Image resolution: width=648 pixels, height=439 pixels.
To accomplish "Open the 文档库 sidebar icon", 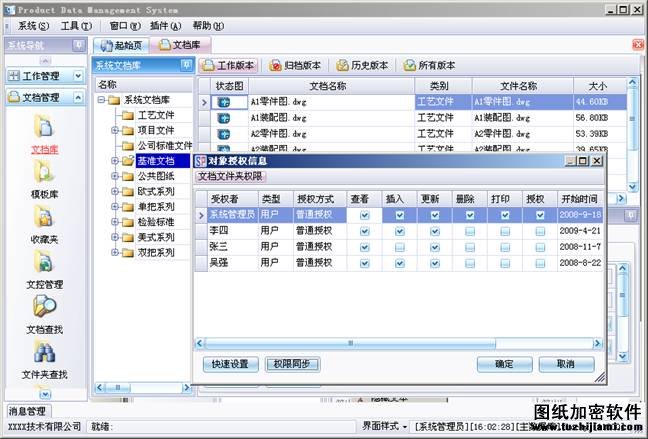I will (x=44, y=127).
